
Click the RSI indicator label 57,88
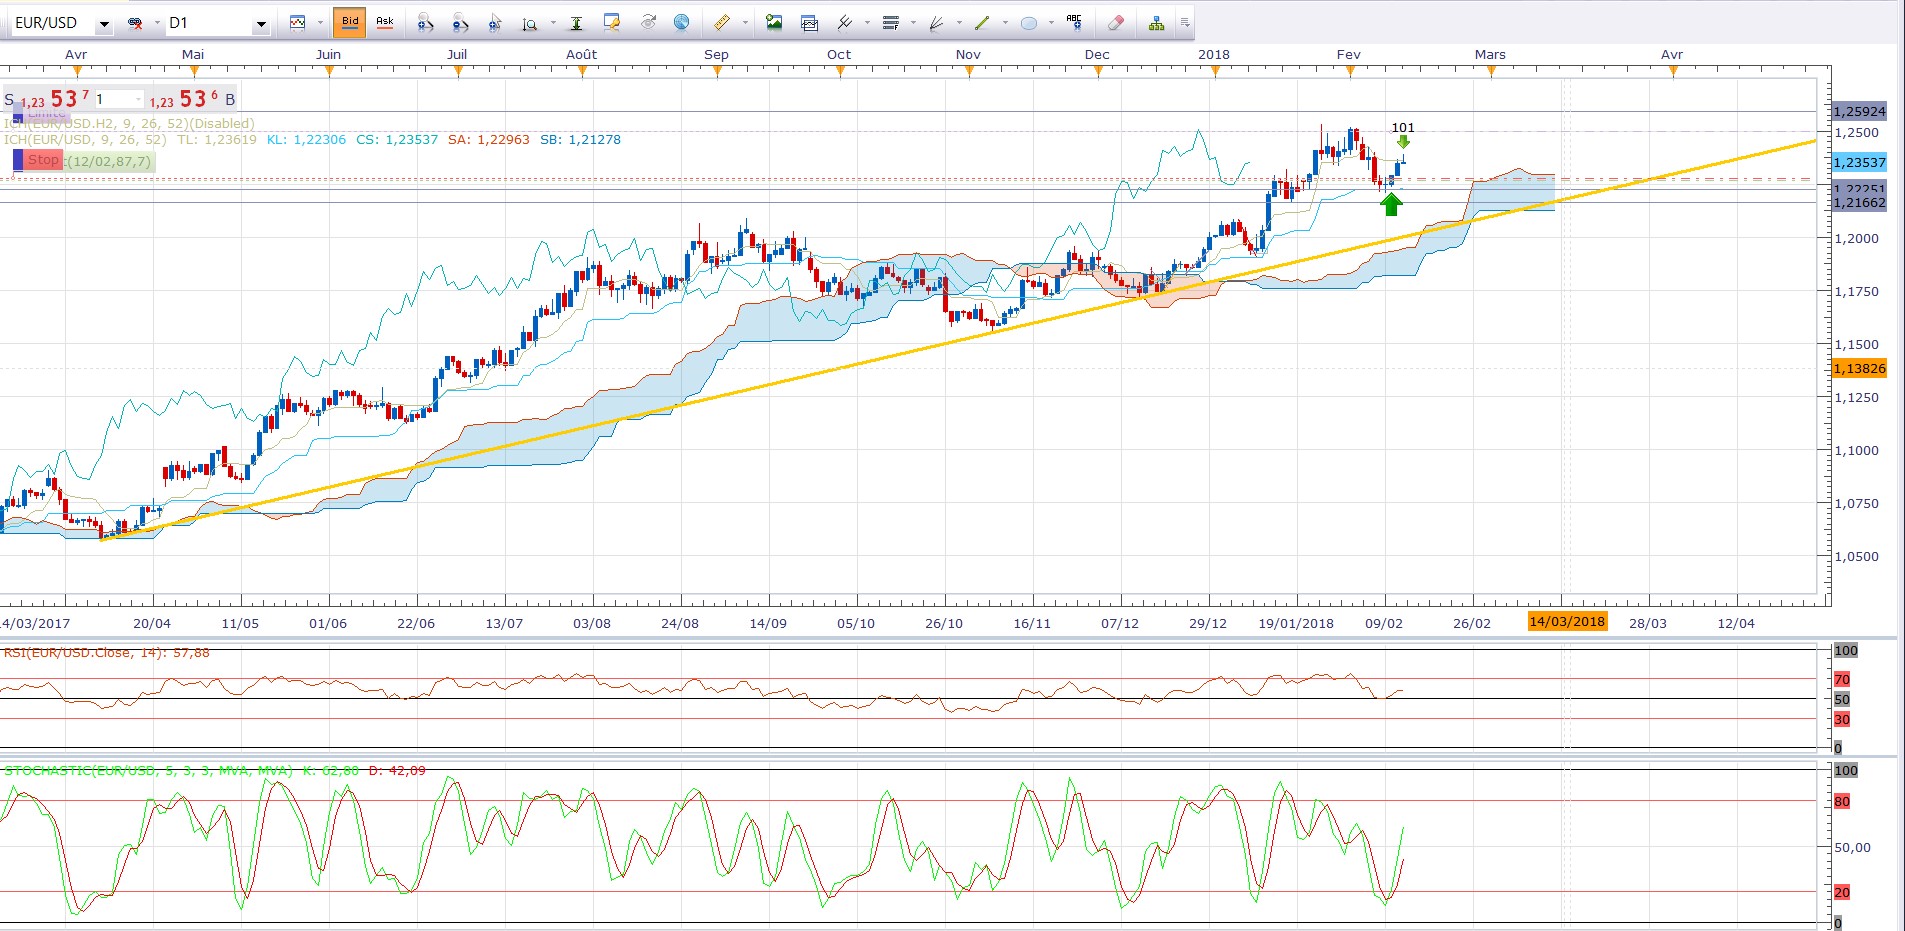pos(106,653)
